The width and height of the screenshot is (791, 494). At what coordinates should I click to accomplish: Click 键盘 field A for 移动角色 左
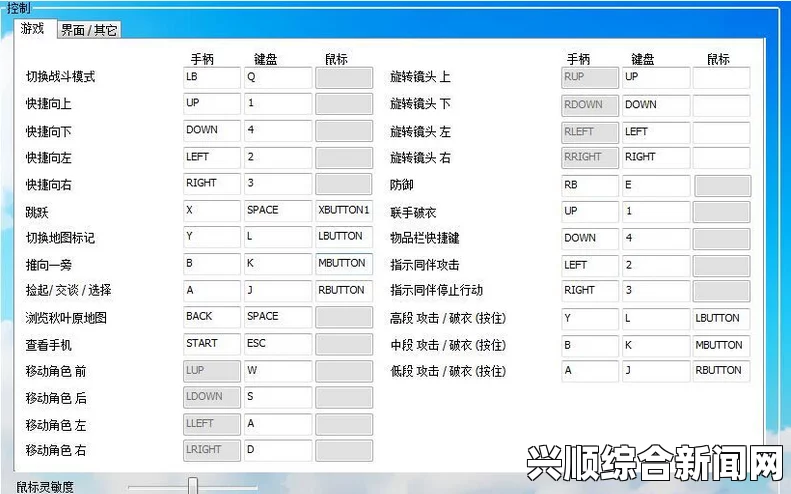tap(278, 424)
